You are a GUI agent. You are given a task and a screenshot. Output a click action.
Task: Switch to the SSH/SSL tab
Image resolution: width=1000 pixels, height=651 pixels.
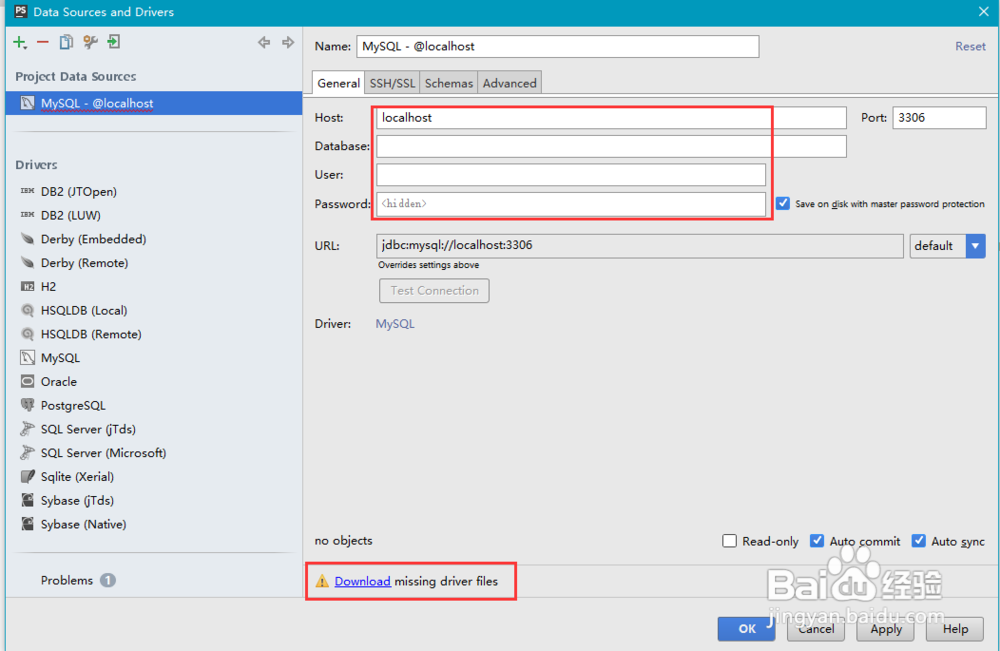click(392, 83)
